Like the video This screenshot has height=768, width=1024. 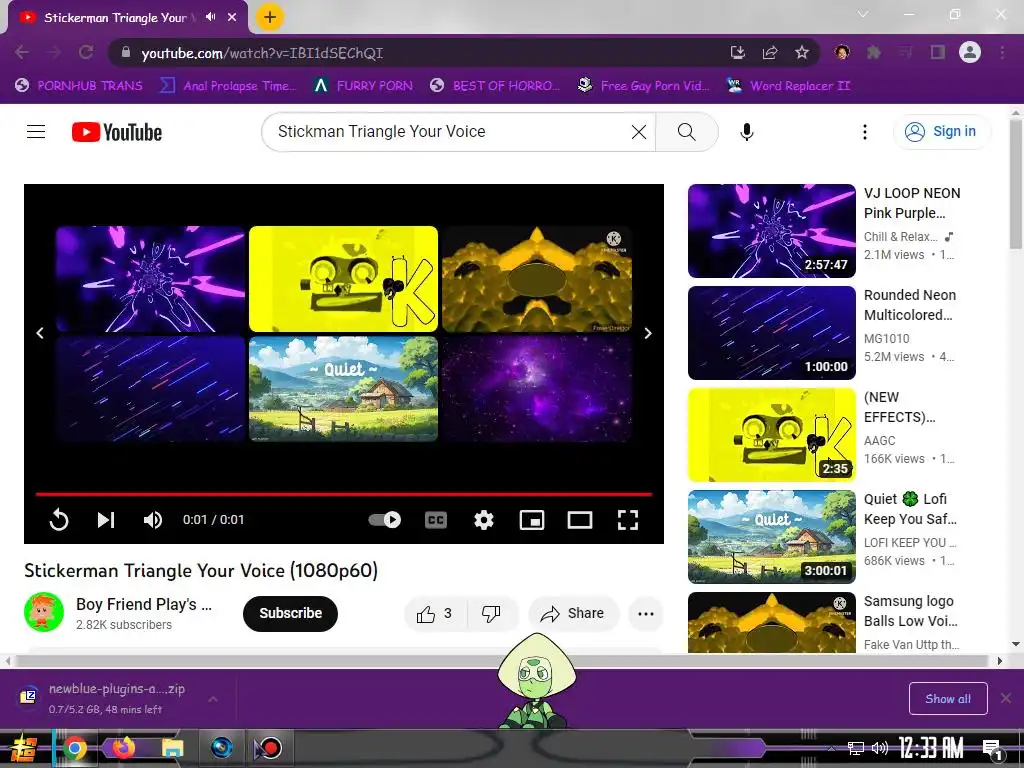pos(435,613)
